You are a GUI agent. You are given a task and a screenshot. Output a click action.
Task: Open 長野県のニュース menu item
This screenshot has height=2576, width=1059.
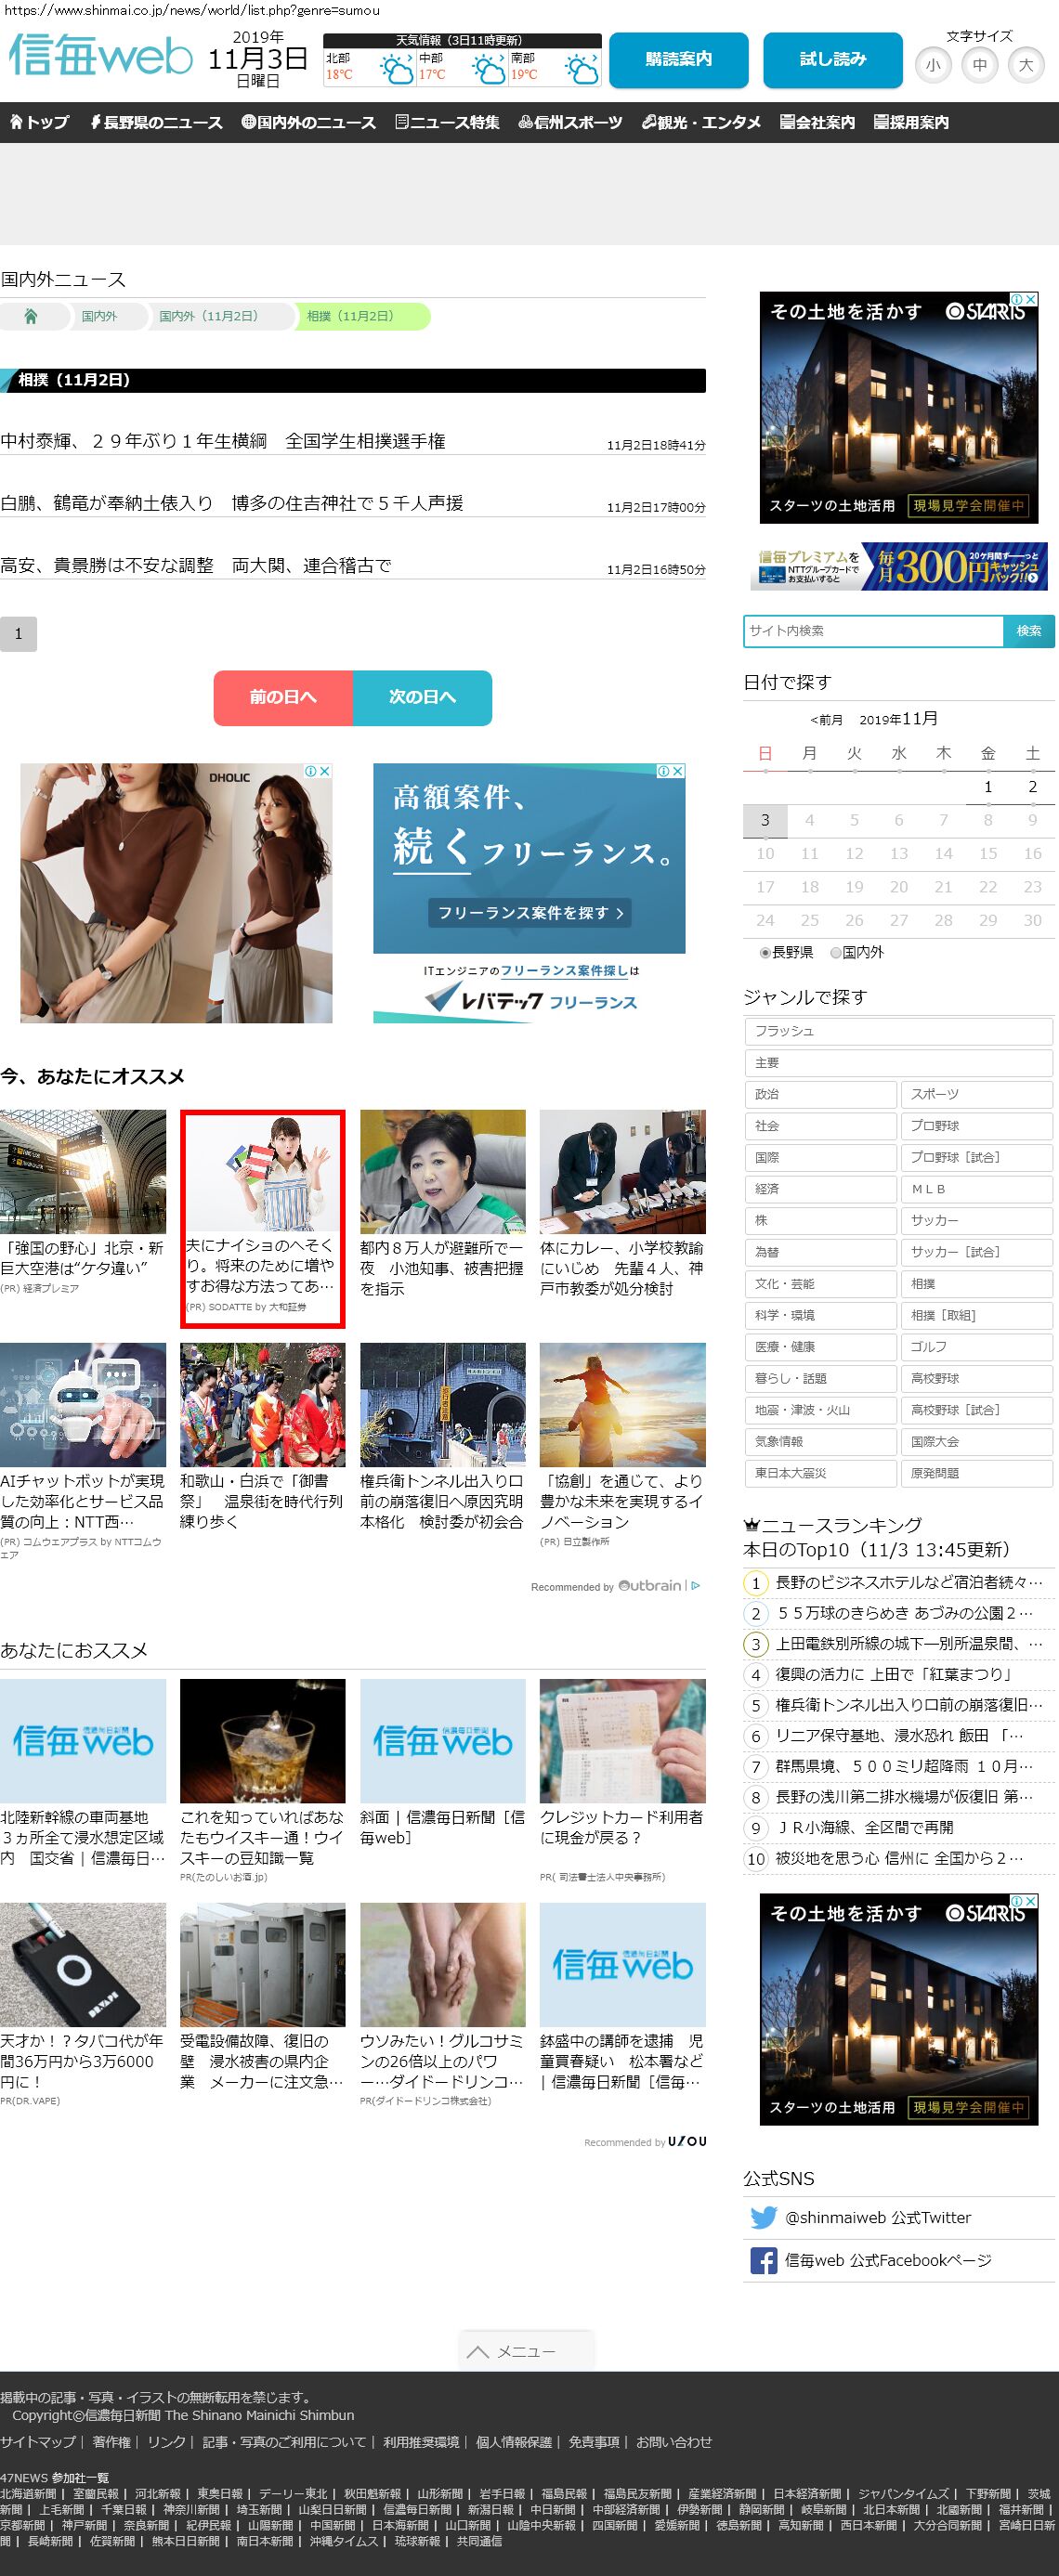point(156,122)
